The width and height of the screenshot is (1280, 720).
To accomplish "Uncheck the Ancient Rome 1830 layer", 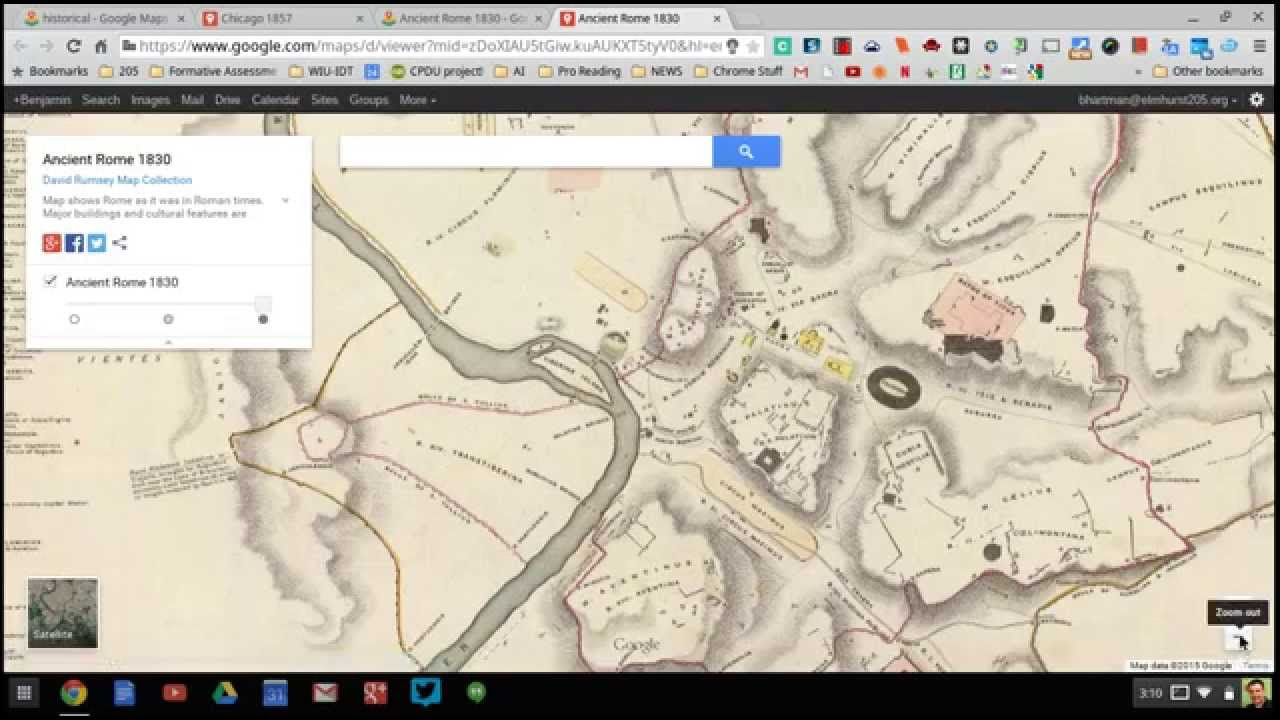I will (51, 282).
